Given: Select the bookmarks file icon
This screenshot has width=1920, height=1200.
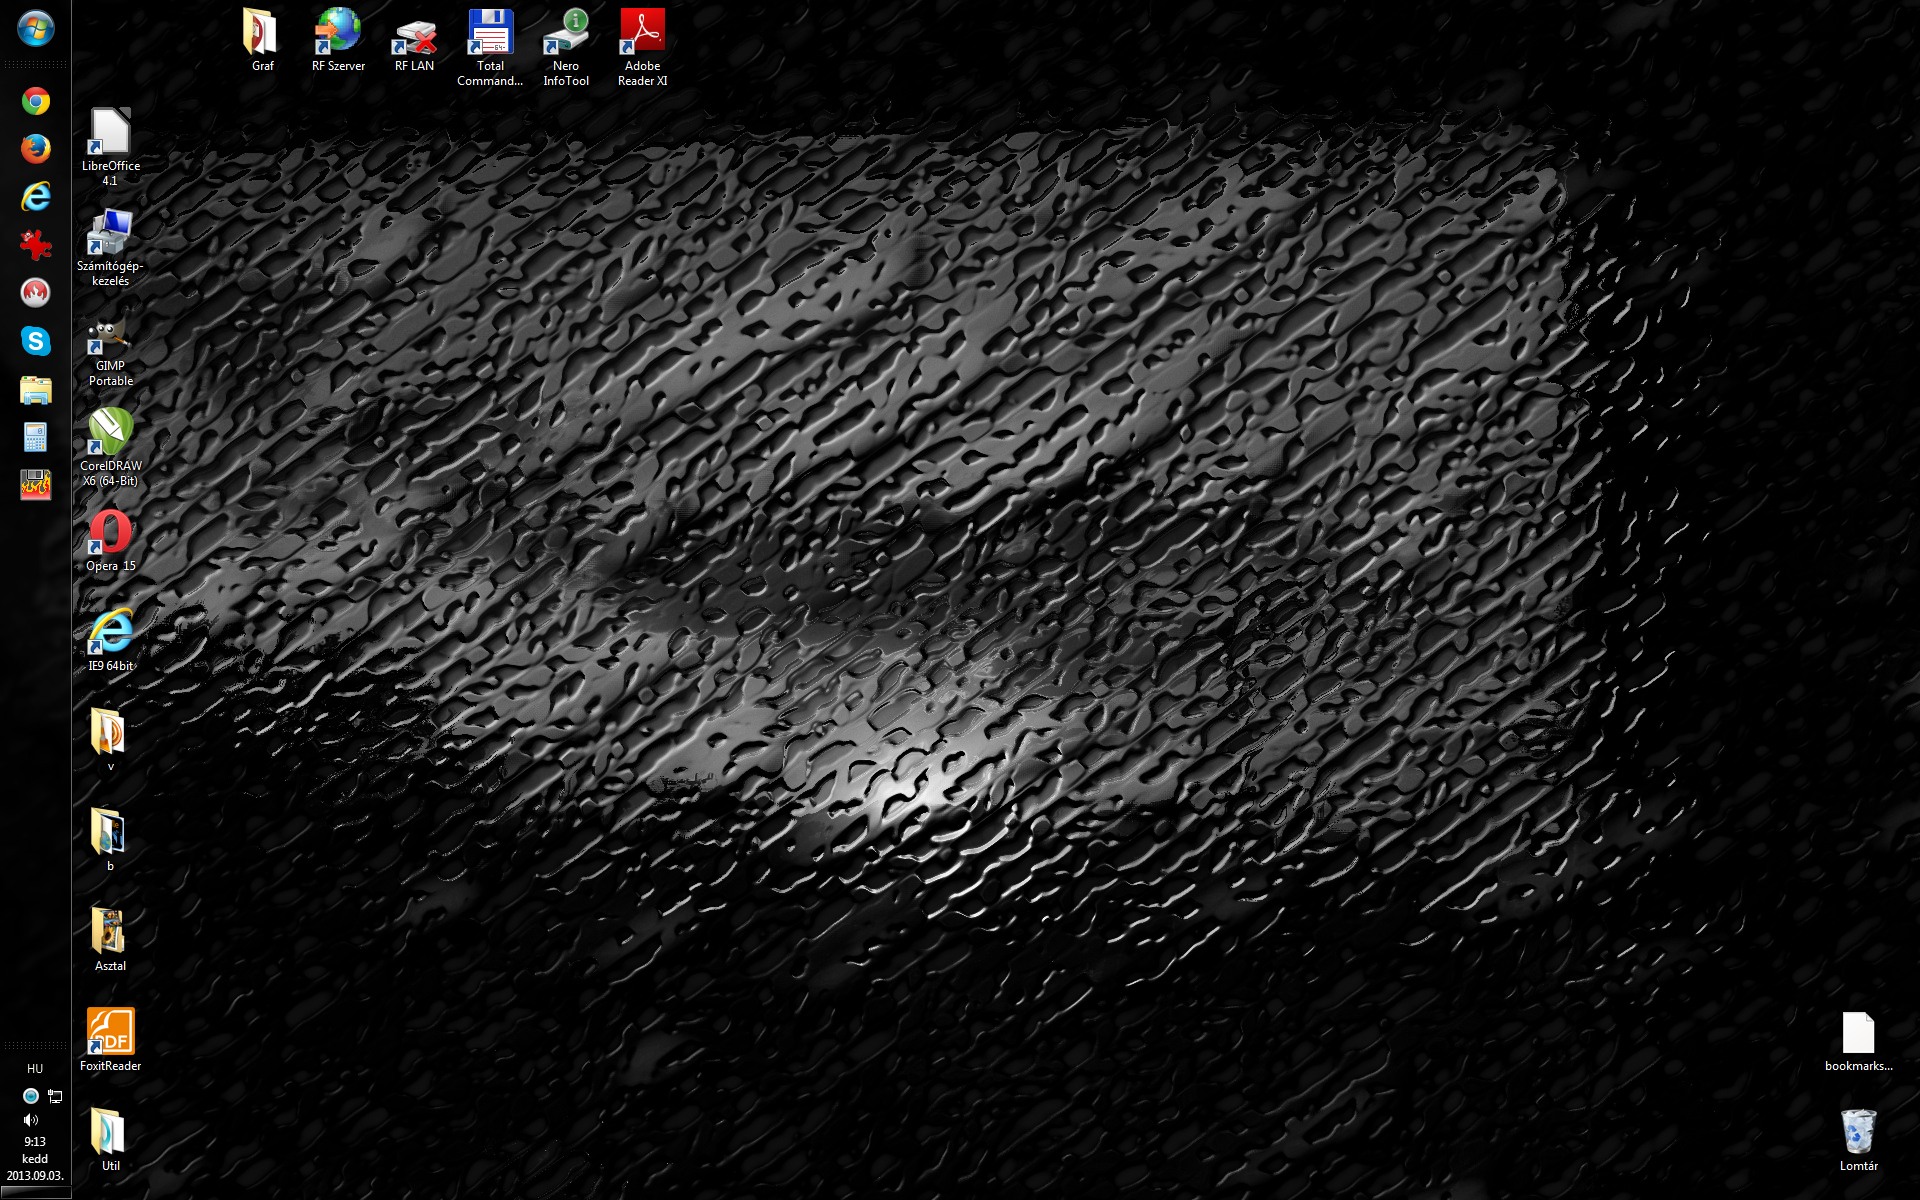Looking at the screenshot, I should [x=1858, y=1042].
